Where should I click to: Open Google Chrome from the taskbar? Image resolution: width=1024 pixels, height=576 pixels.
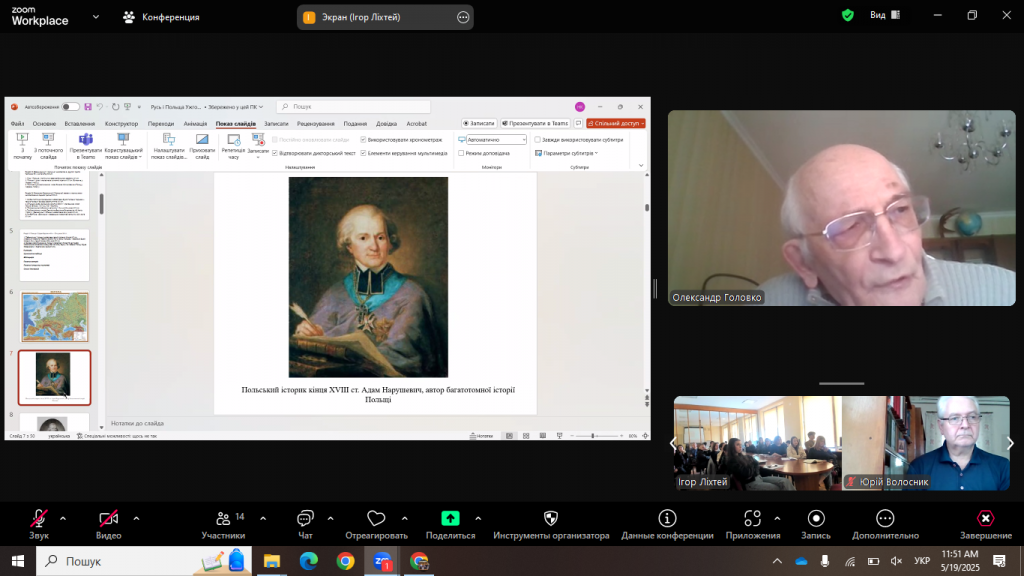[345, 562]
